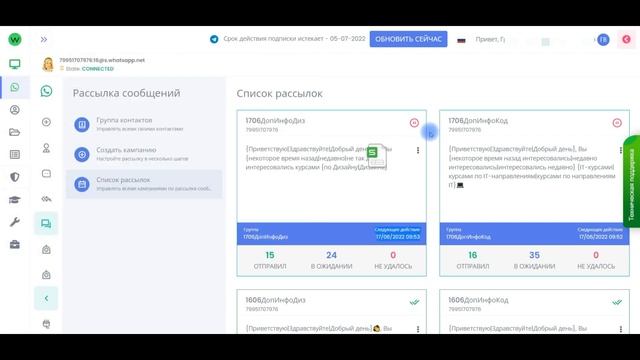Open Создать кампанию menu item

(x=144, y=154)
